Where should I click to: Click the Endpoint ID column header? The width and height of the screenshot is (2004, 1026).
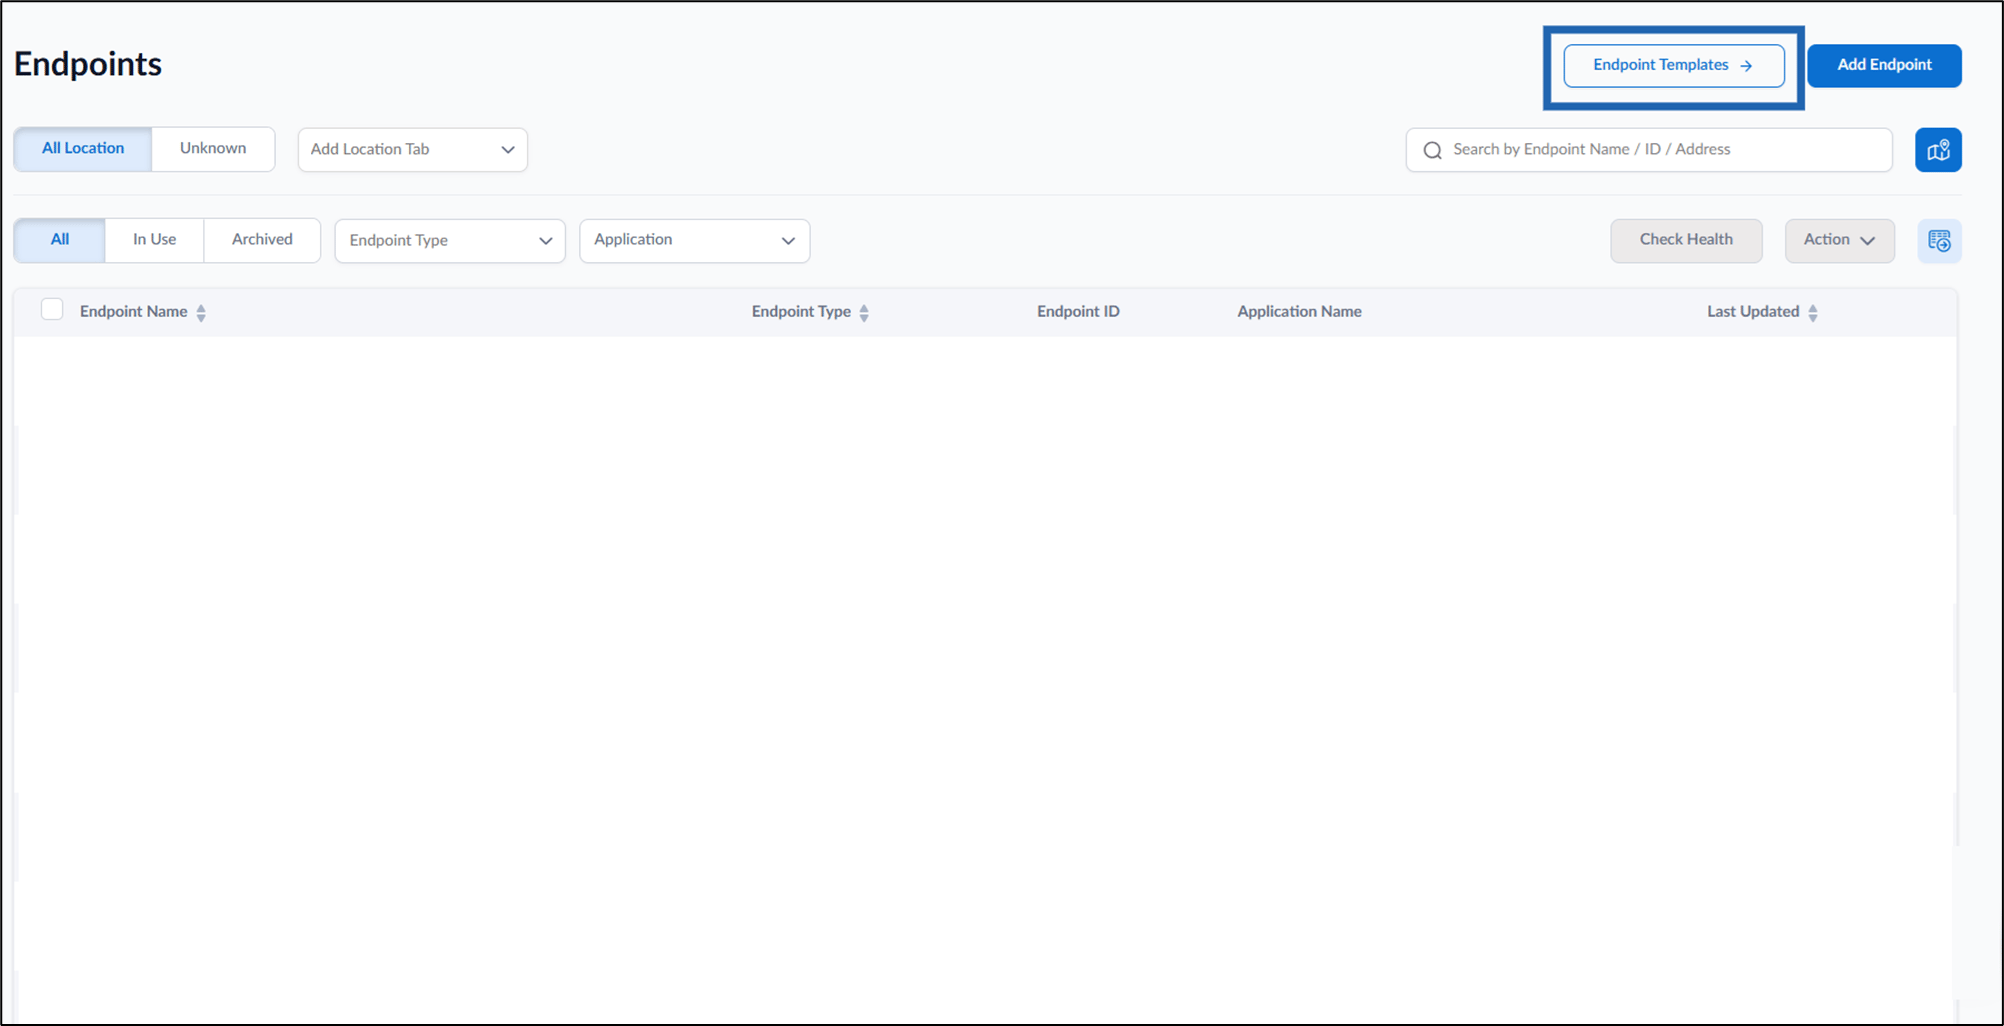coord(1078,312)
